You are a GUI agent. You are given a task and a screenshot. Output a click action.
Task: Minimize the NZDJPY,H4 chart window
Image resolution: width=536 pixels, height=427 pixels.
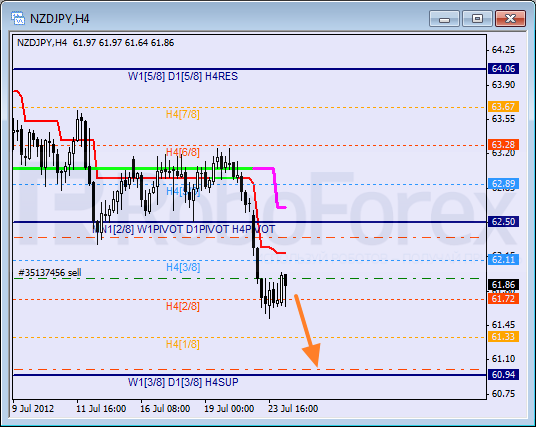tap(444, 18)
